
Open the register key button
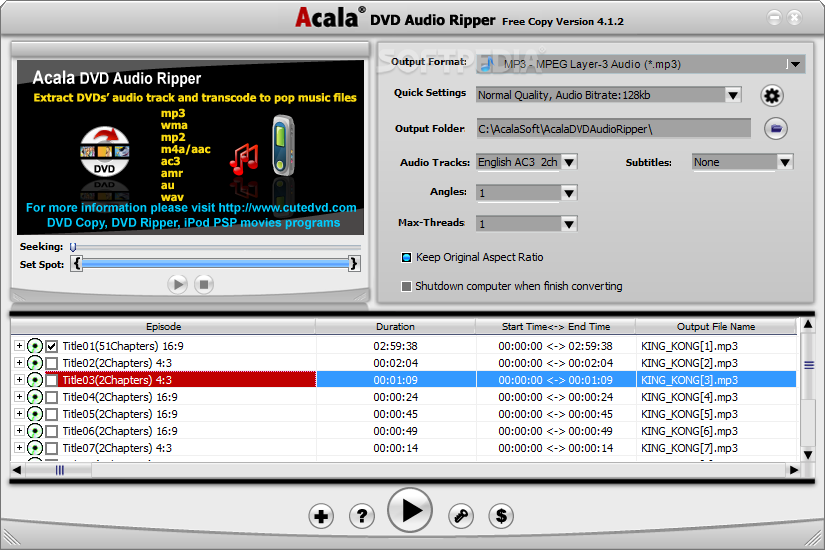click(461, 516)
